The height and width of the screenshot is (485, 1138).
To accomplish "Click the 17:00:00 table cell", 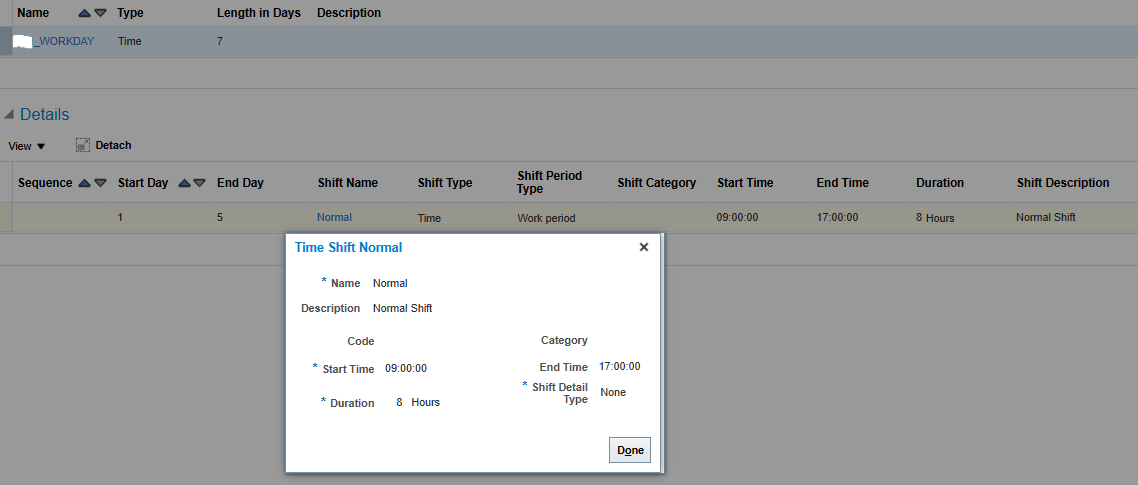I will [837, 217].
